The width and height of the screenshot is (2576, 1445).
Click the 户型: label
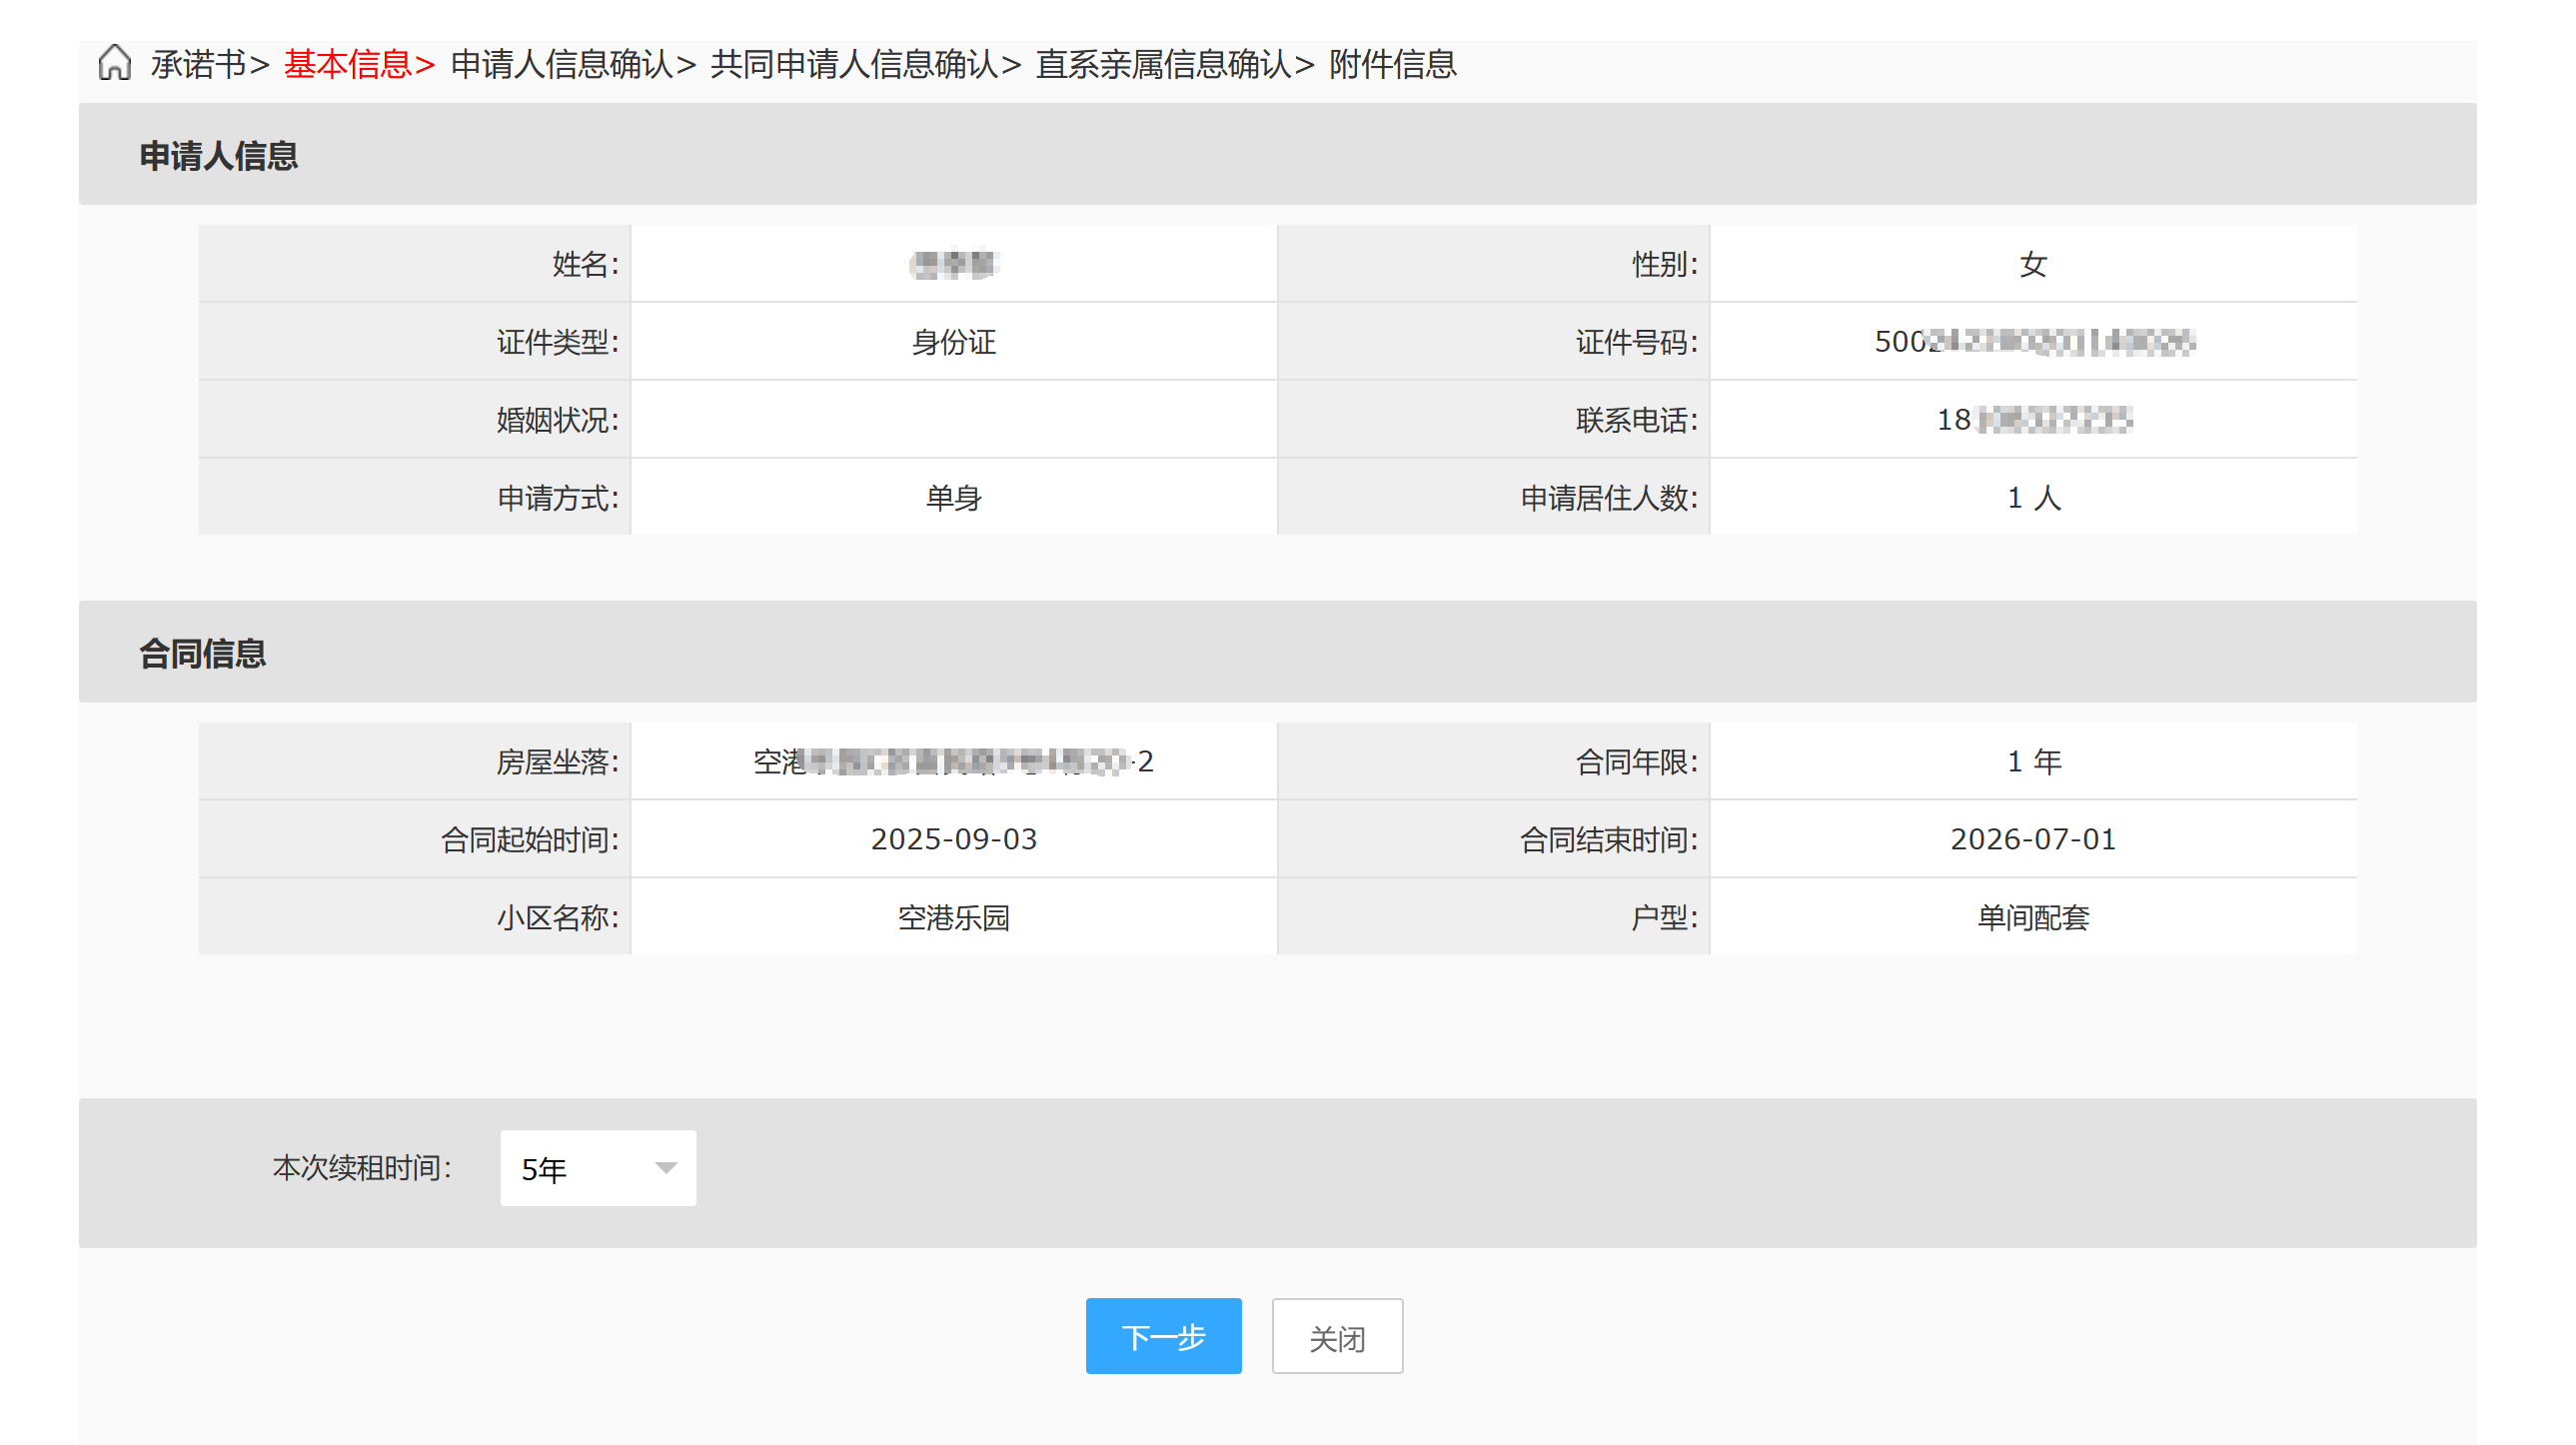(x=1665, y=918)
